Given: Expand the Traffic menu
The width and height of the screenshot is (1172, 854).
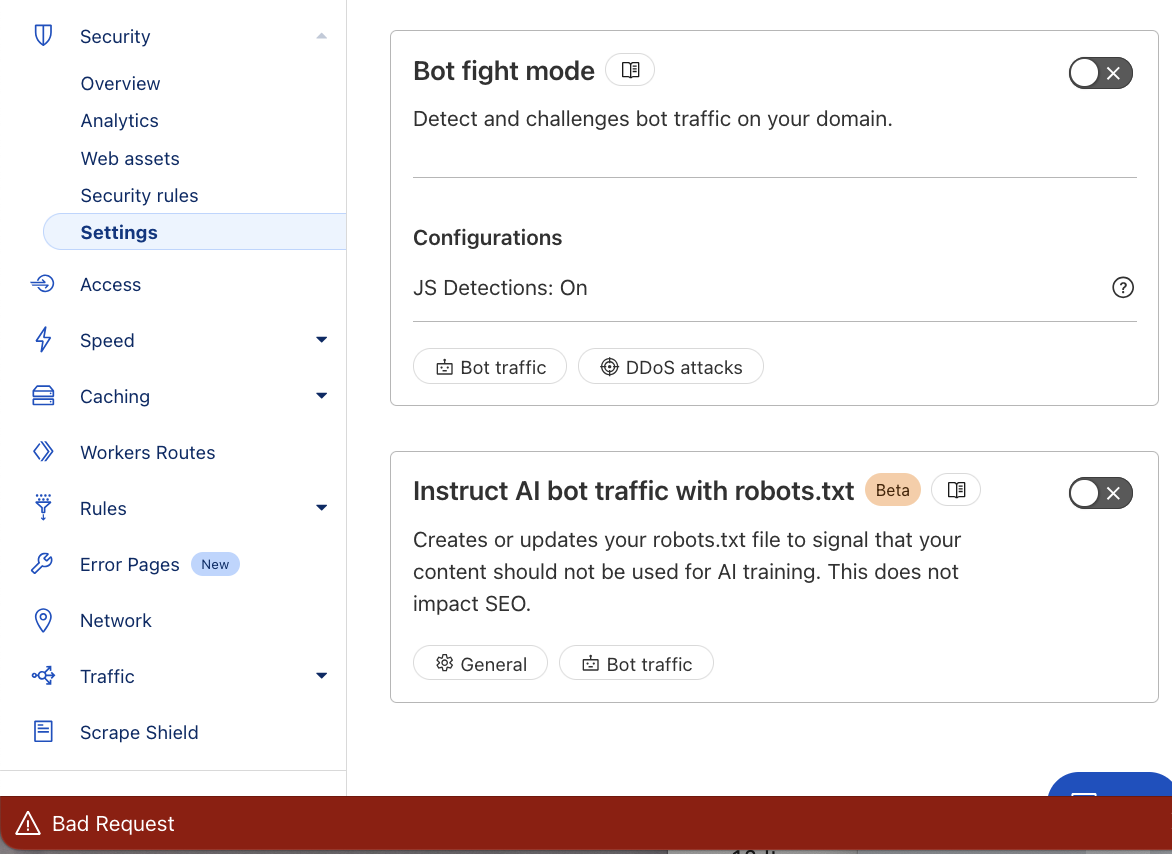Looking at the screenshot, I should tap(321, 675).
